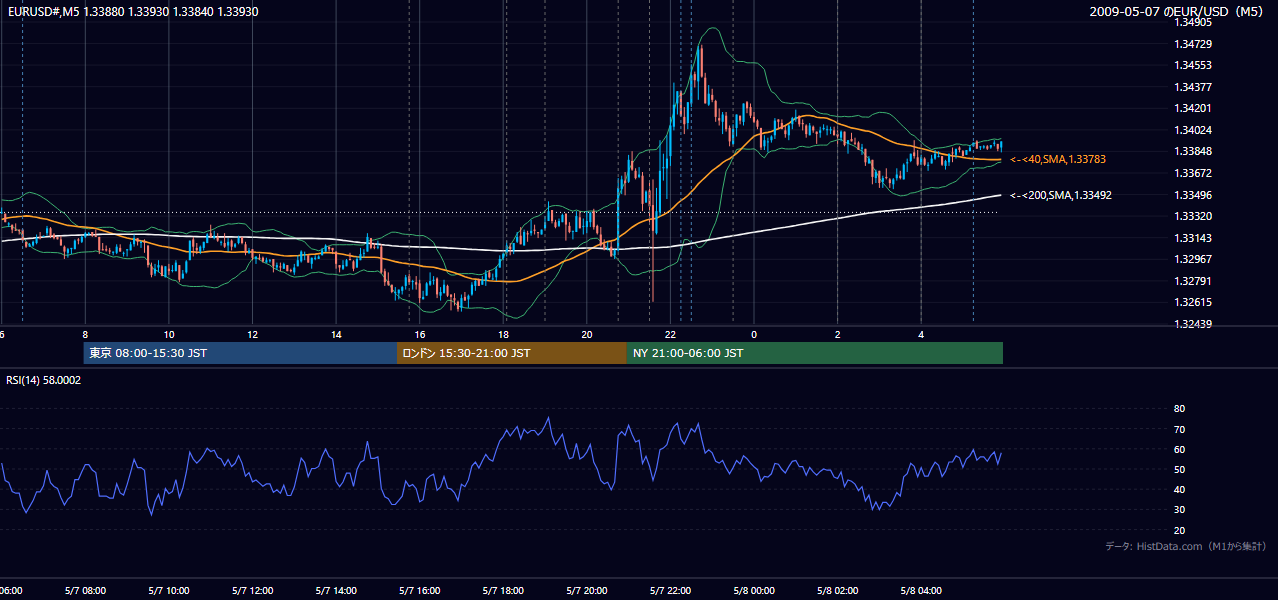Screen dimensions: 1278x600
Task: Click price axis value 1.33496
Action: pos(1193,195)
